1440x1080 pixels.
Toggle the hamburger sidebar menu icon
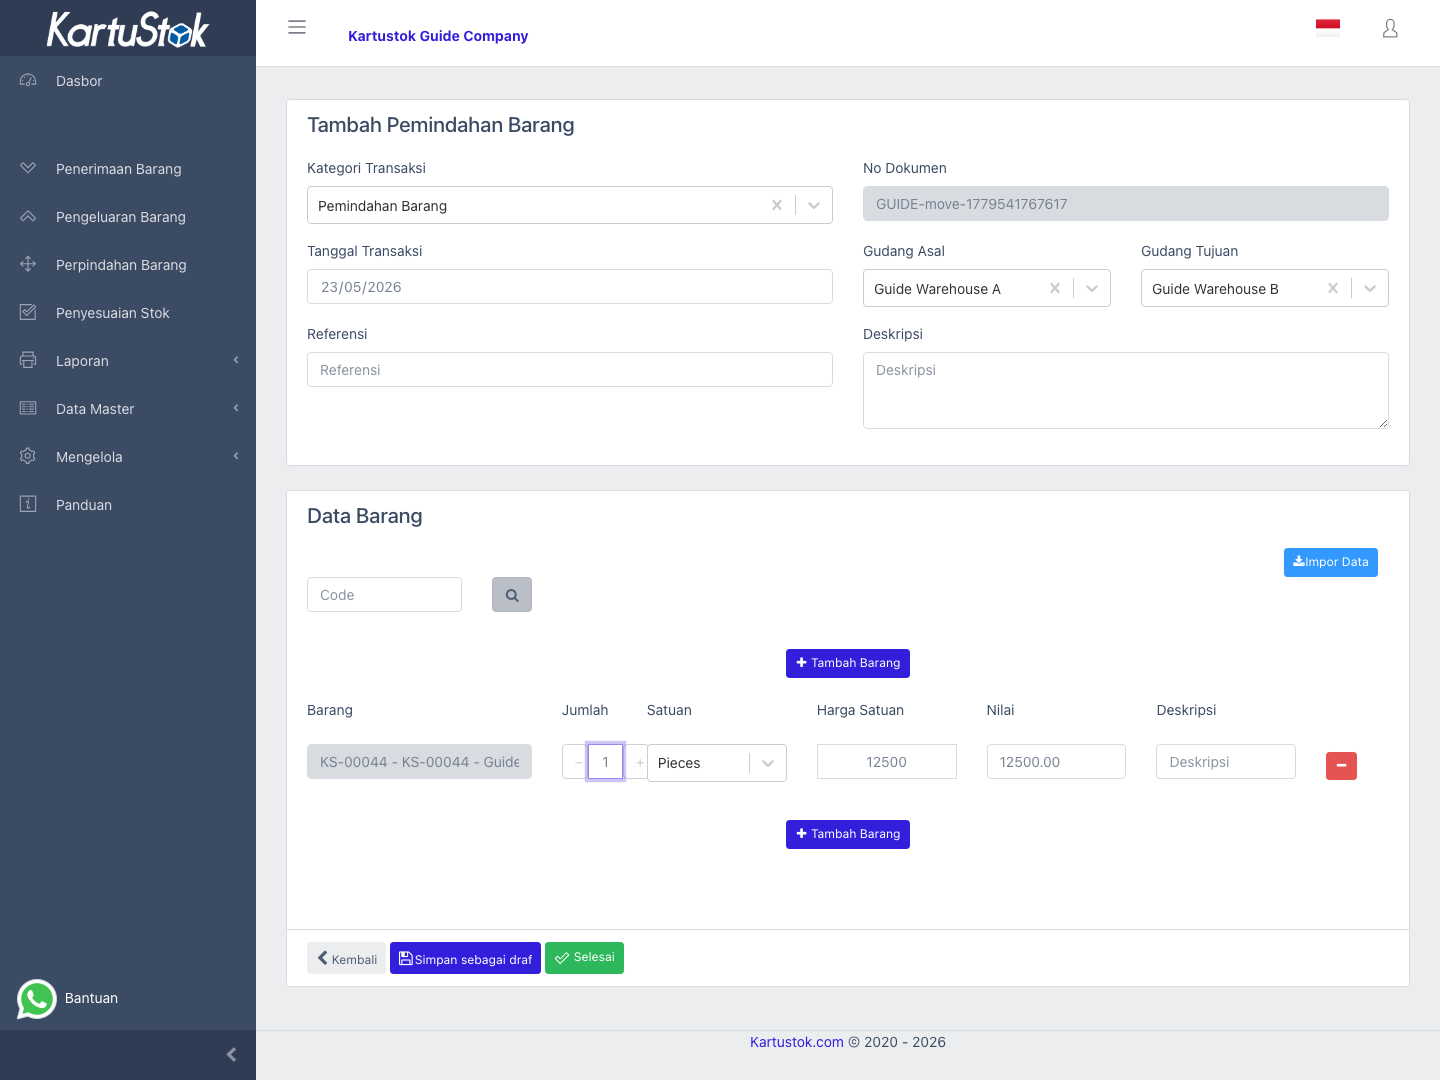[297, 28]
